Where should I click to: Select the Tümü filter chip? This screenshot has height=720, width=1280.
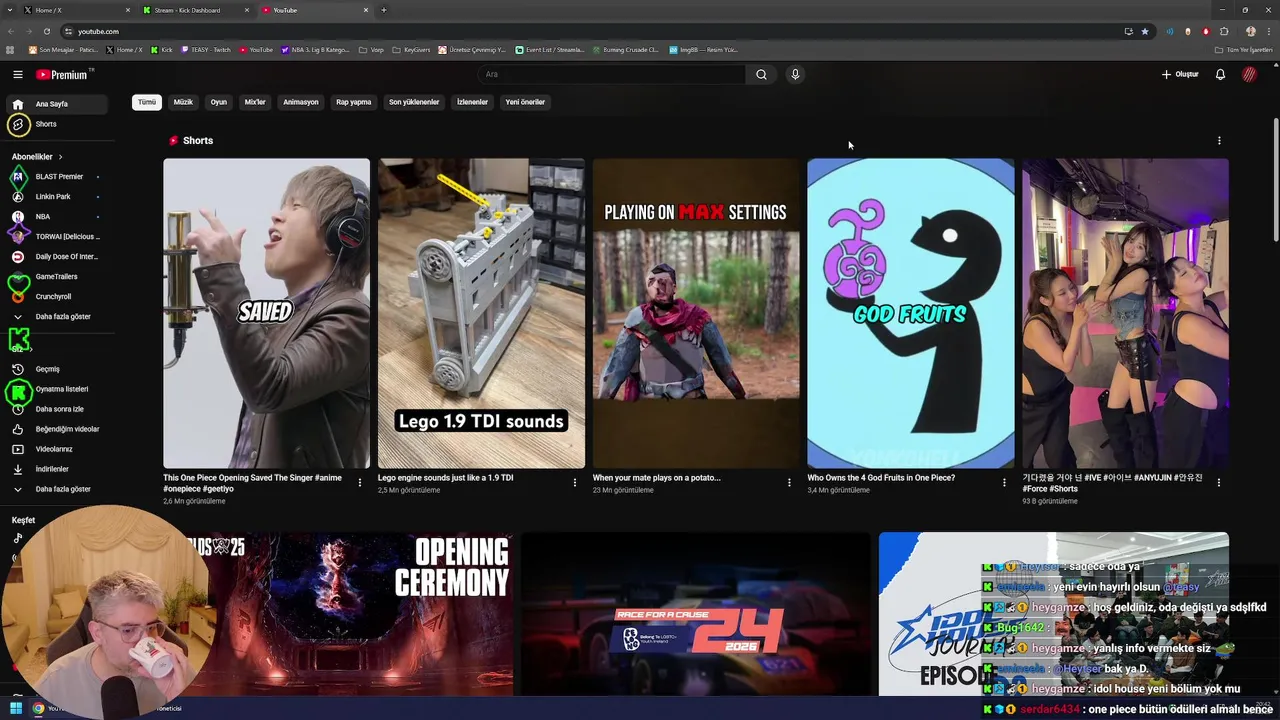coord(147,102)
